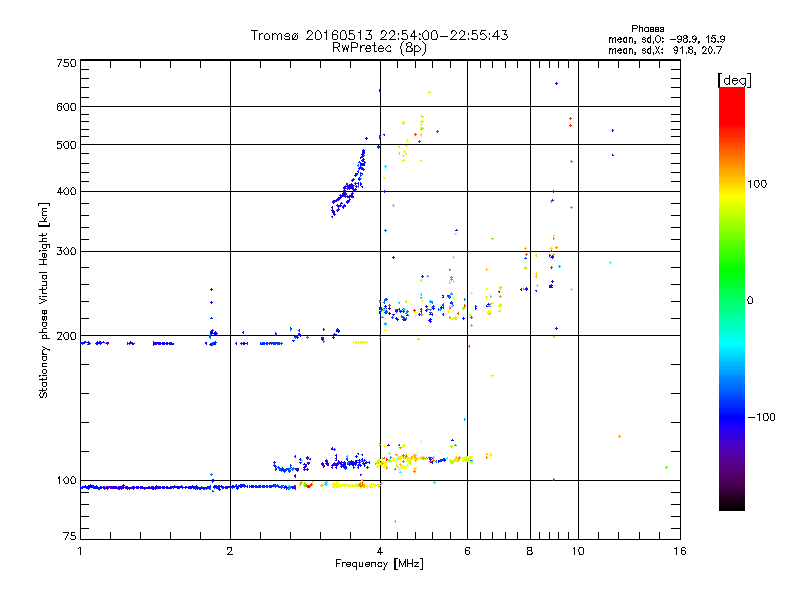The height and width of the screenshot is (600, 800).
Task: Click the green region of the colorbar
Action: pyautogui.click(x=732, y=268)
